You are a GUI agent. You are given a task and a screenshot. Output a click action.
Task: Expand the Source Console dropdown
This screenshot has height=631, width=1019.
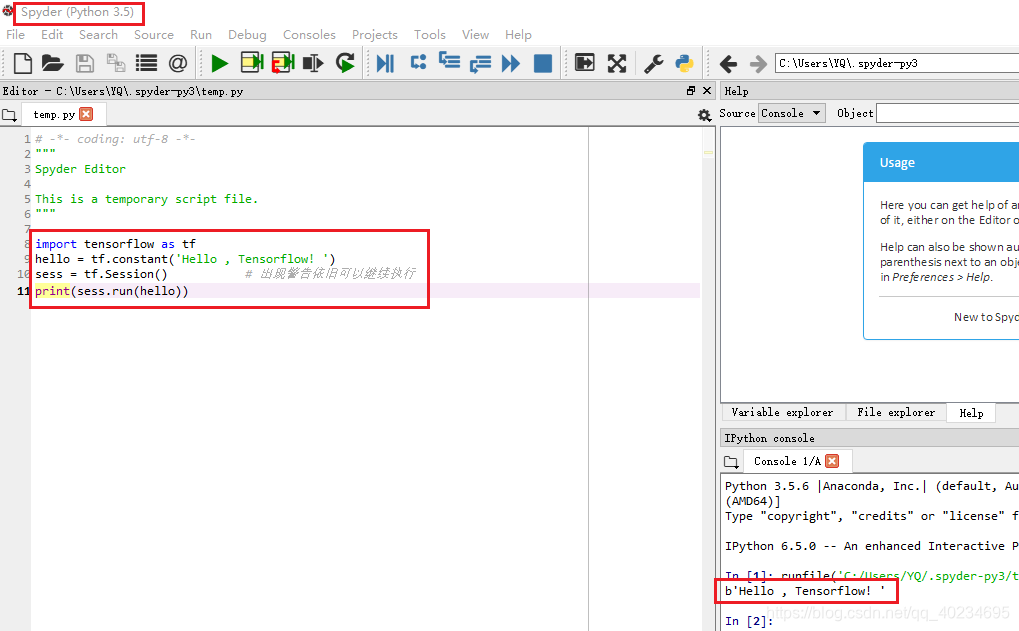pyautogui.click(x=791, y=113)
